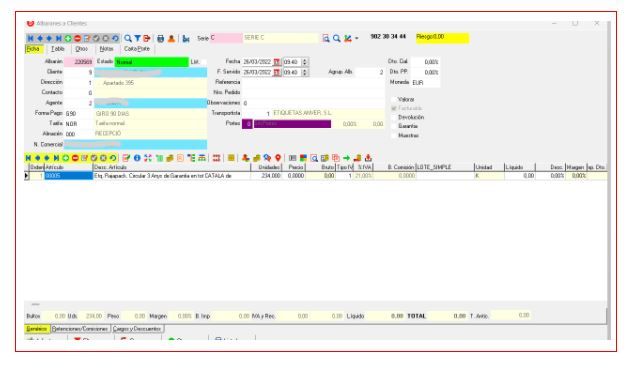Open the F. Servicio calendar picker

point(277,72)
